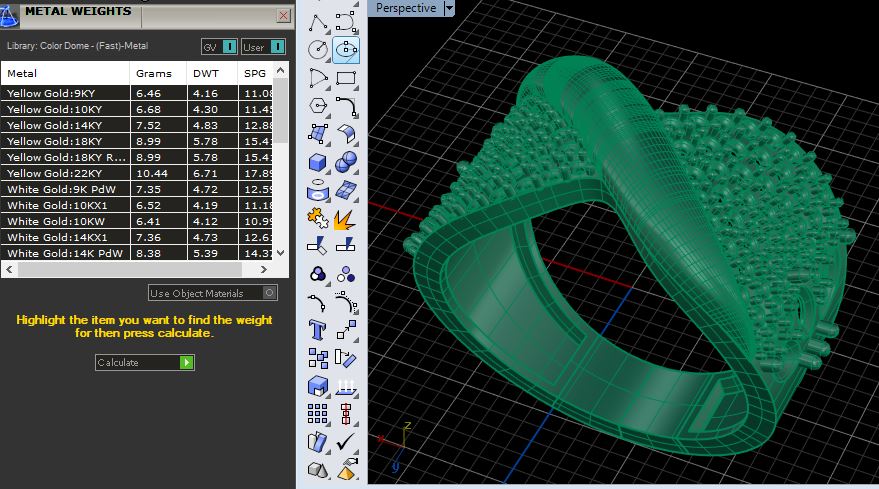The height and width of the screenshot is (489, 879).
Task: Select the Boolean union spheres tool
Action: [x=346, y=163]
